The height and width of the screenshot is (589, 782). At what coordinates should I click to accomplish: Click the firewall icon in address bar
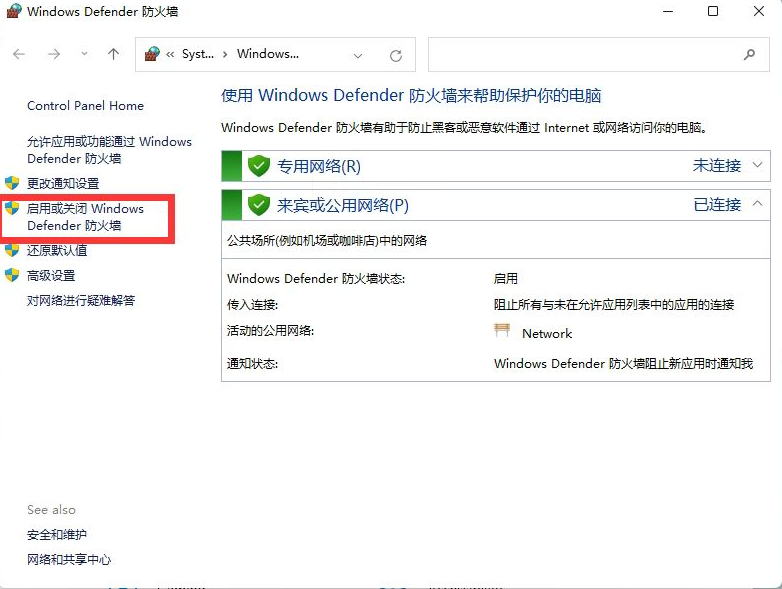[152, 55]
